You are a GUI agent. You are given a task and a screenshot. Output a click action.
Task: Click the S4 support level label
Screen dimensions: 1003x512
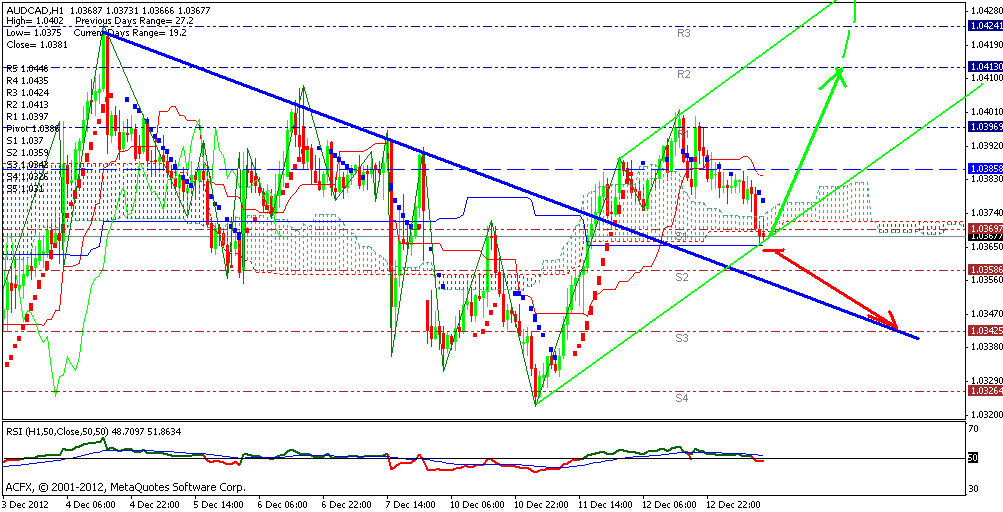(681, 398)
